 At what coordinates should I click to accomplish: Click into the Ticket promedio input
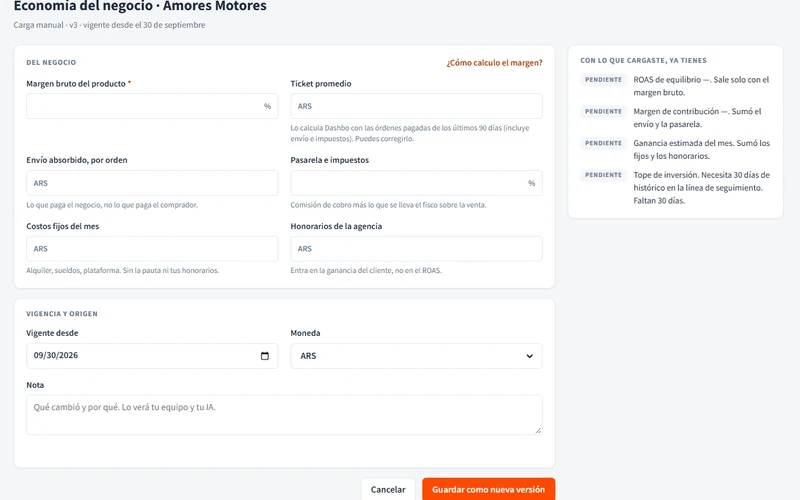[x=416, y=106]
